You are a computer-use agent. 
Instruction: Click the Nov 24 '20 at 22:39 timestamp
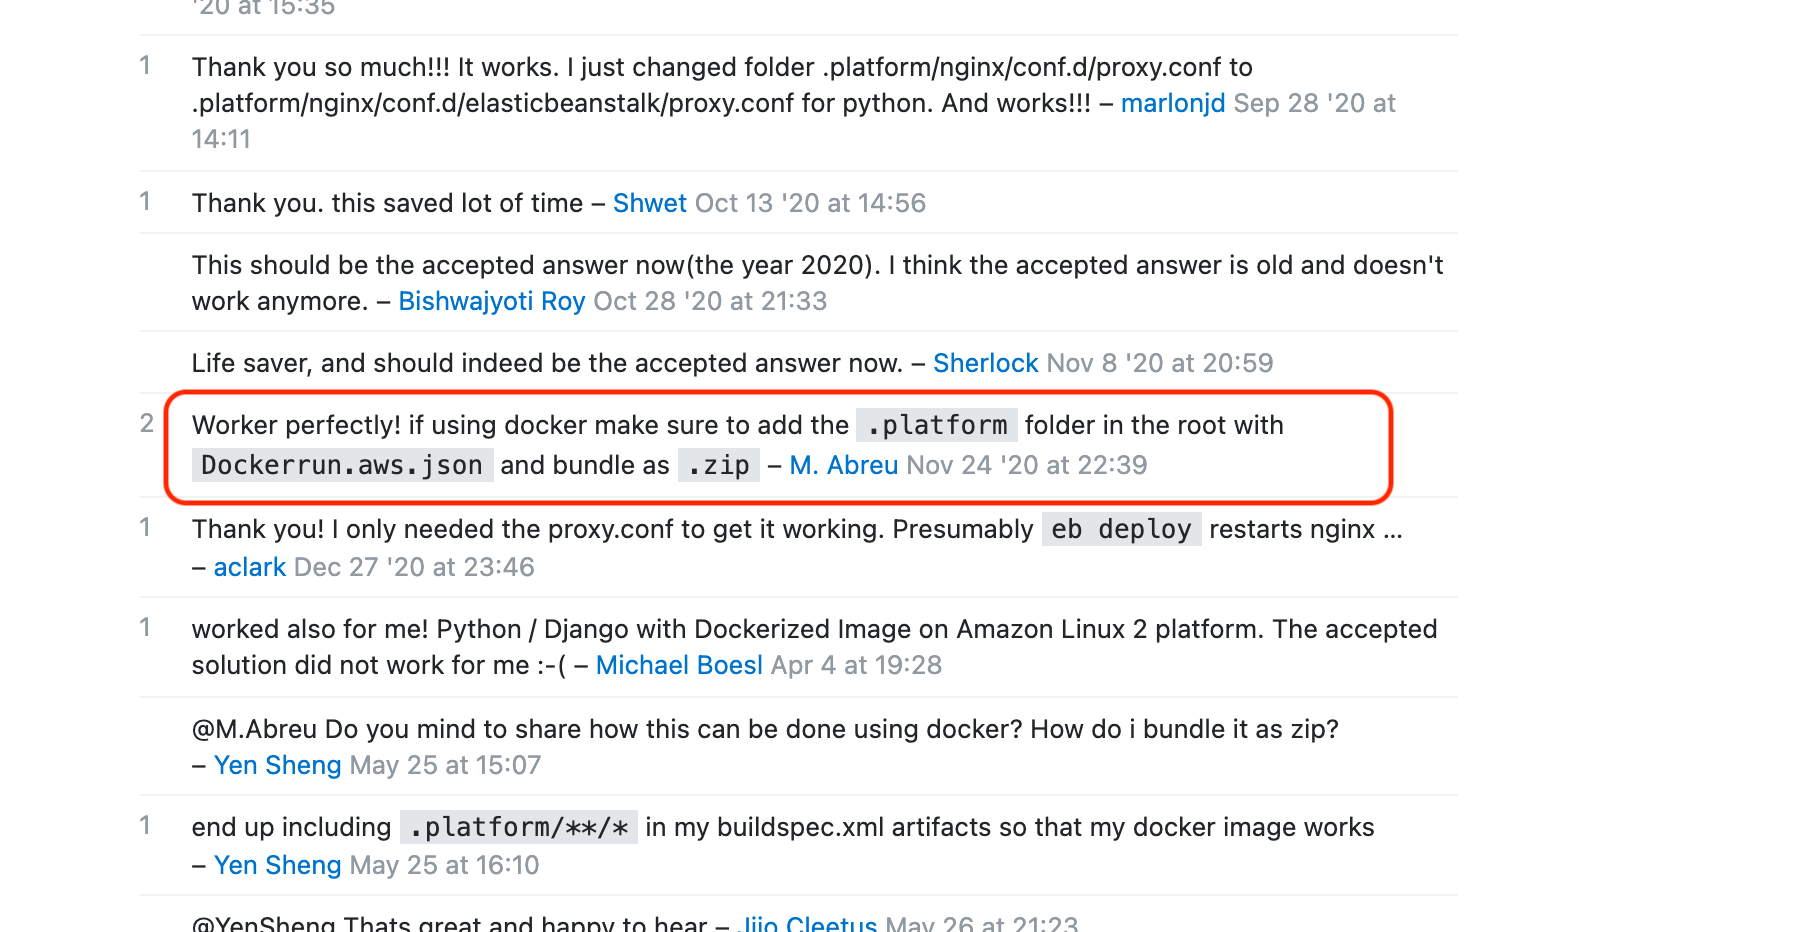(1026, 465)
